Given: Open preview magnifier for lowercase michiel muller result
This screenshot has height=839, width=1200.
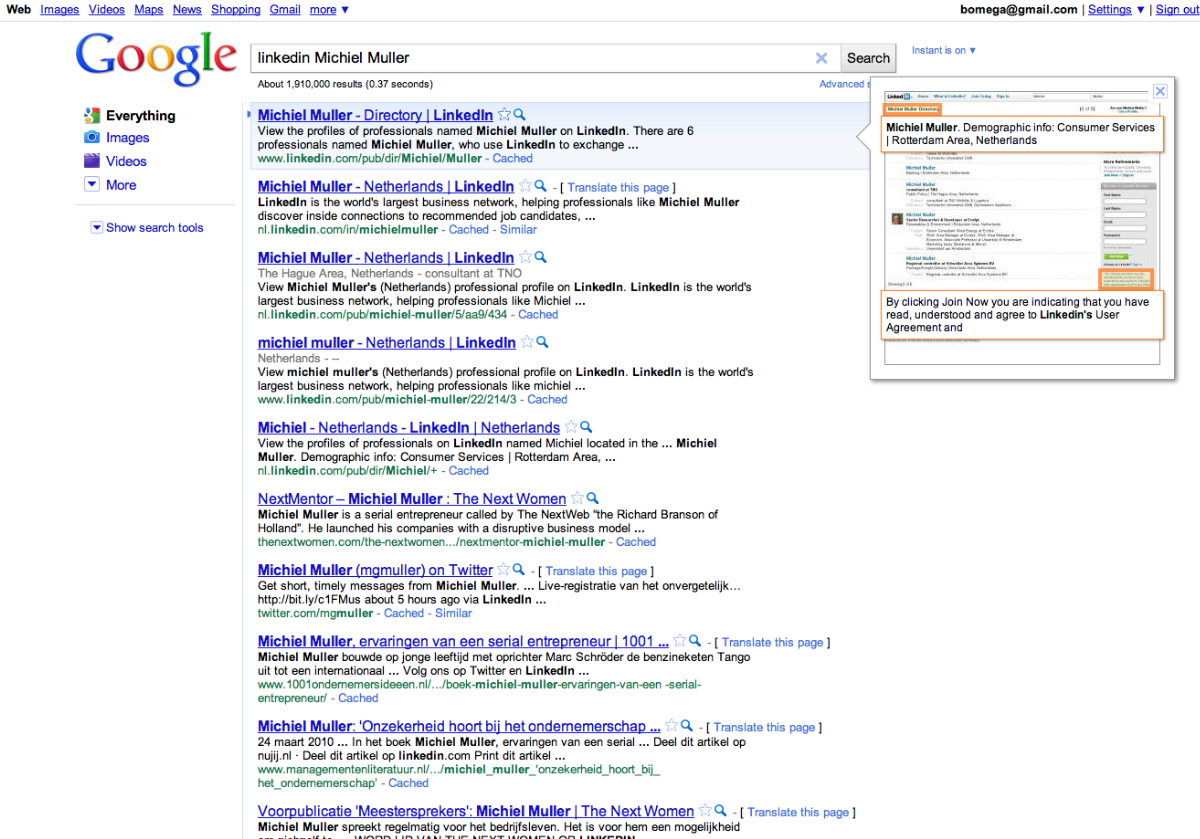Looking at the screenshot, I should 542,342.
